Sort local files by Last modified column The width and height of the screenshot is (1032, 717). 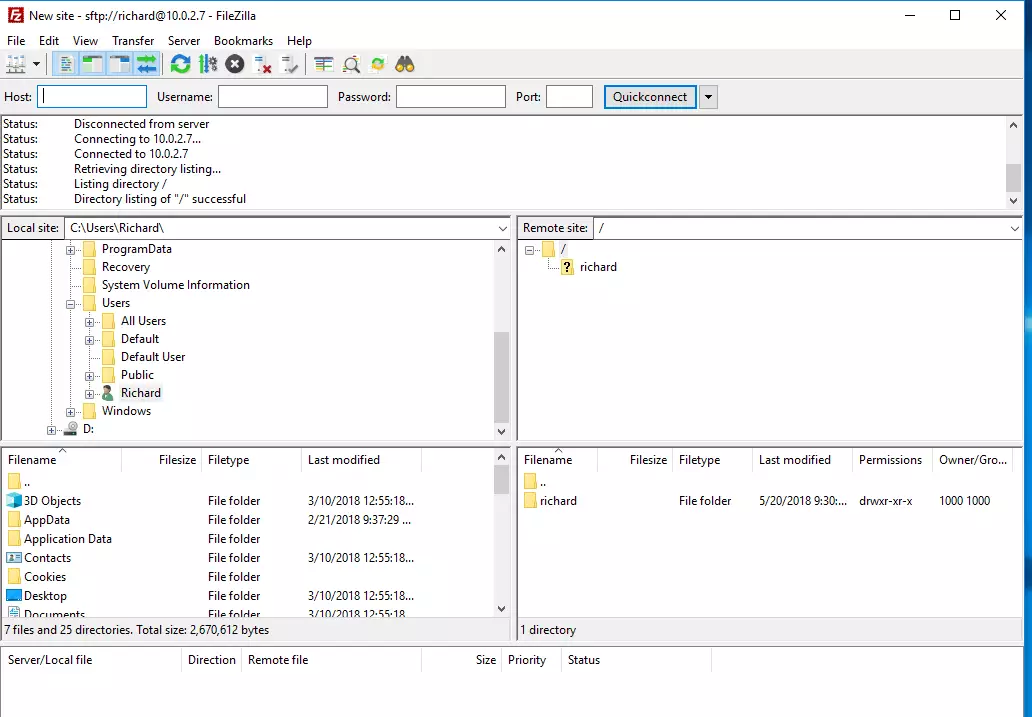coord(361,460)
